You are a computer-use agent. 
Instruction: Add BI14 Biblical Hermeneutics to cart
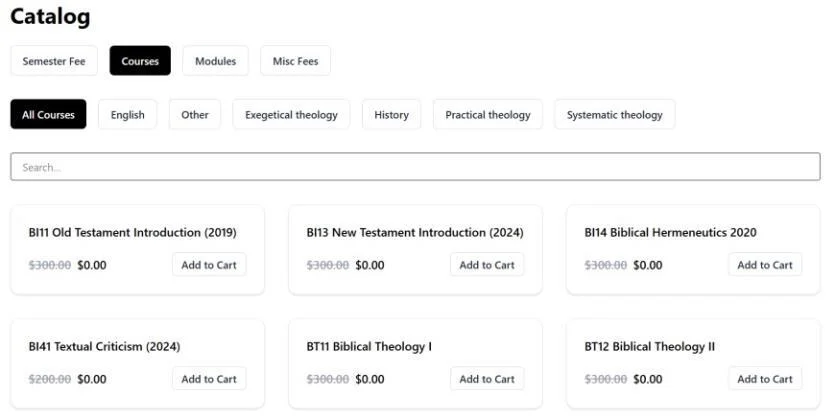(x=765, y=265)
